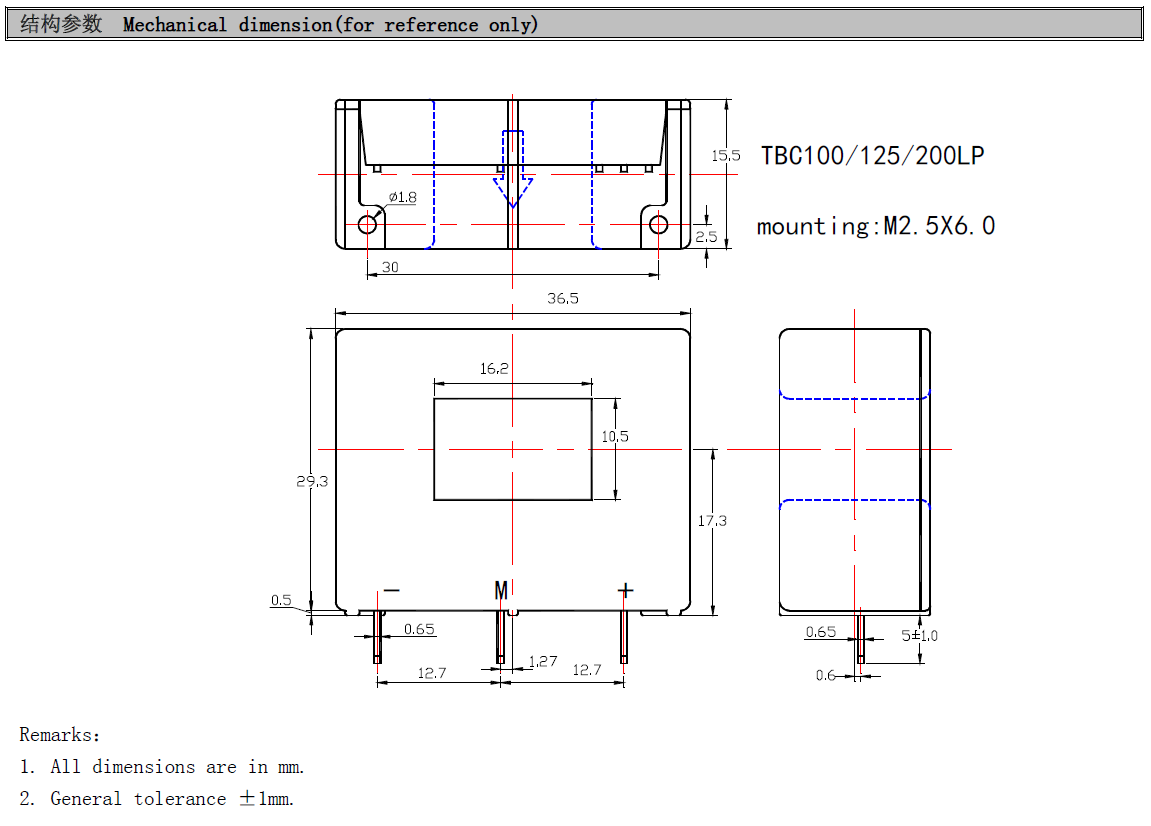The height and width of the screenshot is (826, 1151).
Task: Click the left mounting hole circle
Action: click(x=368, y=224)
